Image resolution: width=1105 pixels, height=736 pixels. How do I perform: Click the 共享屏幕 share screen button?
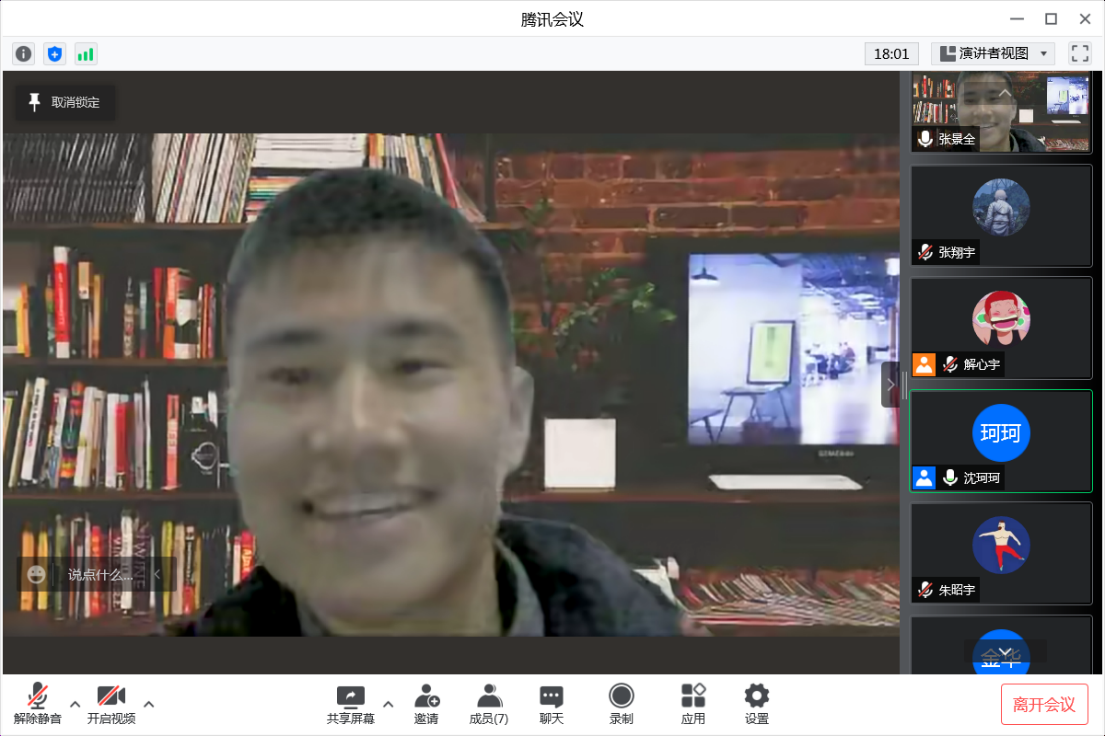350,704
